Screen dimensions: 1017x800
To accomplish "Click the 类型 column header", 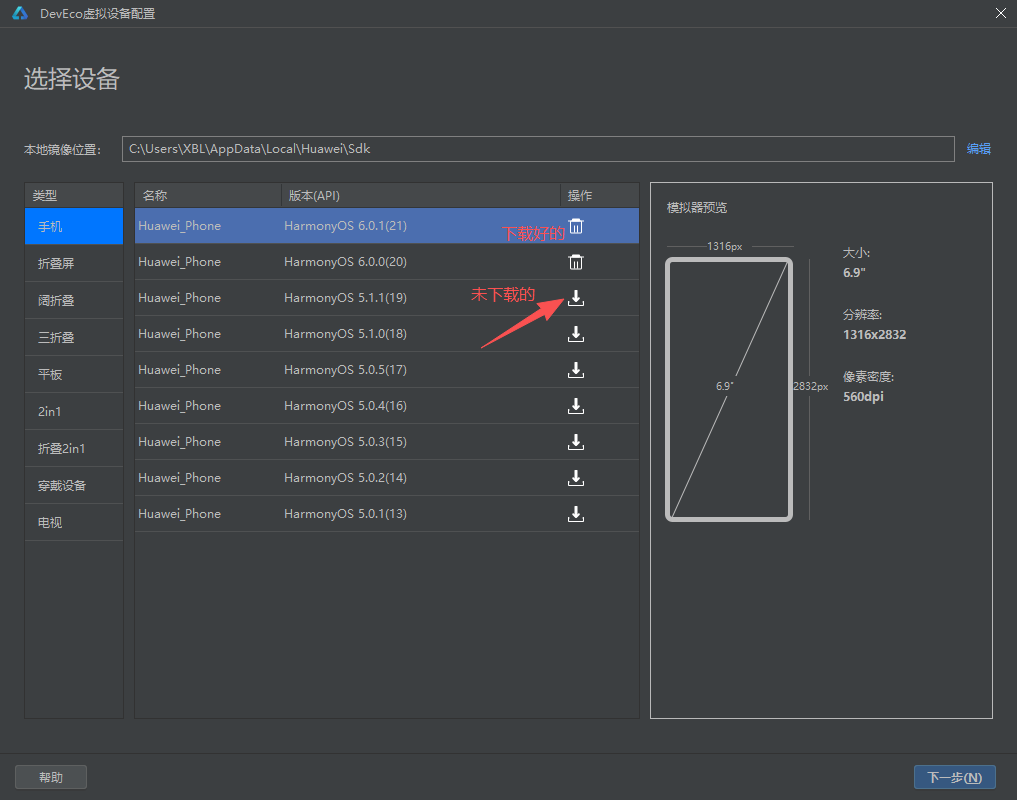I will click(x=74, y=195).
